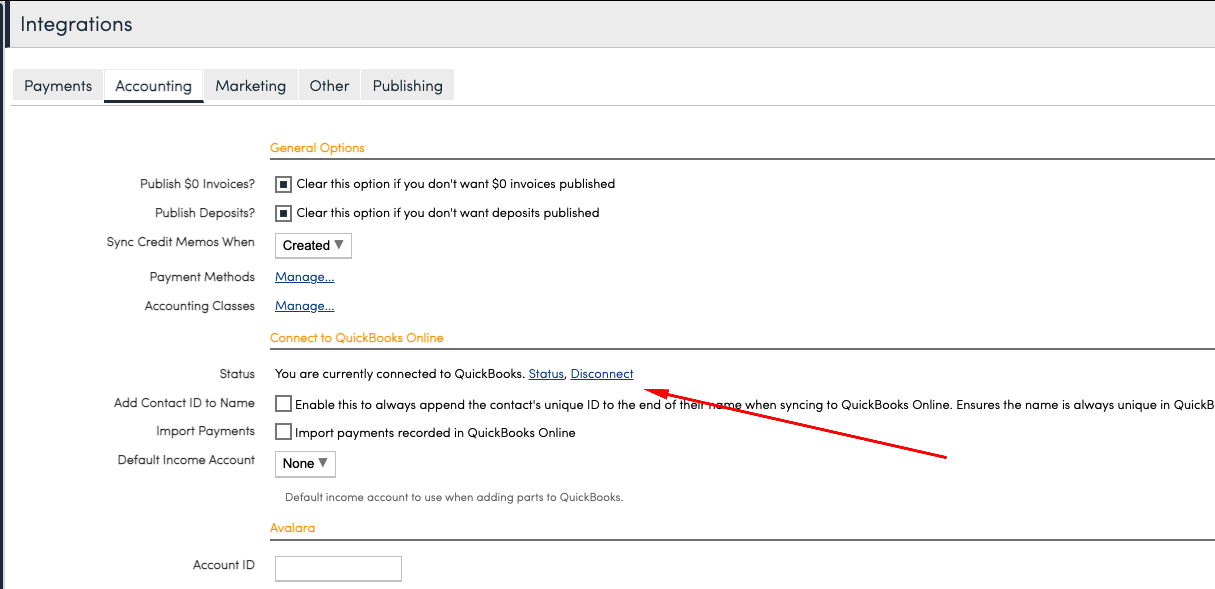Go to the Other tab
This screenshot has height=589, width=1215.
tap(329, 86)
